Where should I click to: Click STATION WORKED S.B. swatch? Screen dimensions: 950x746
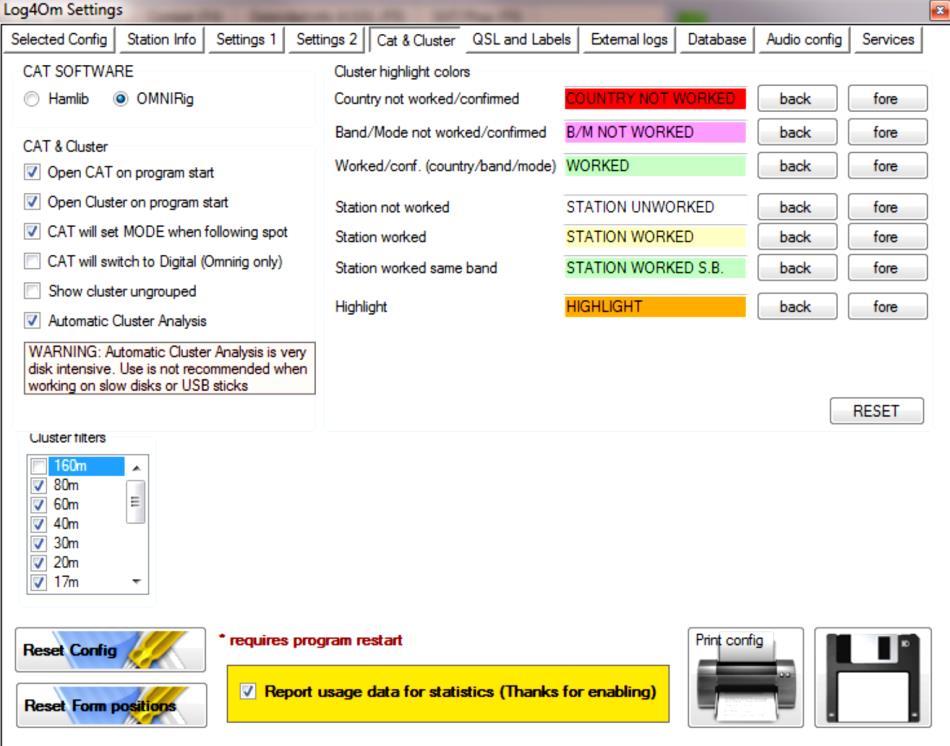tap(655, 267)
